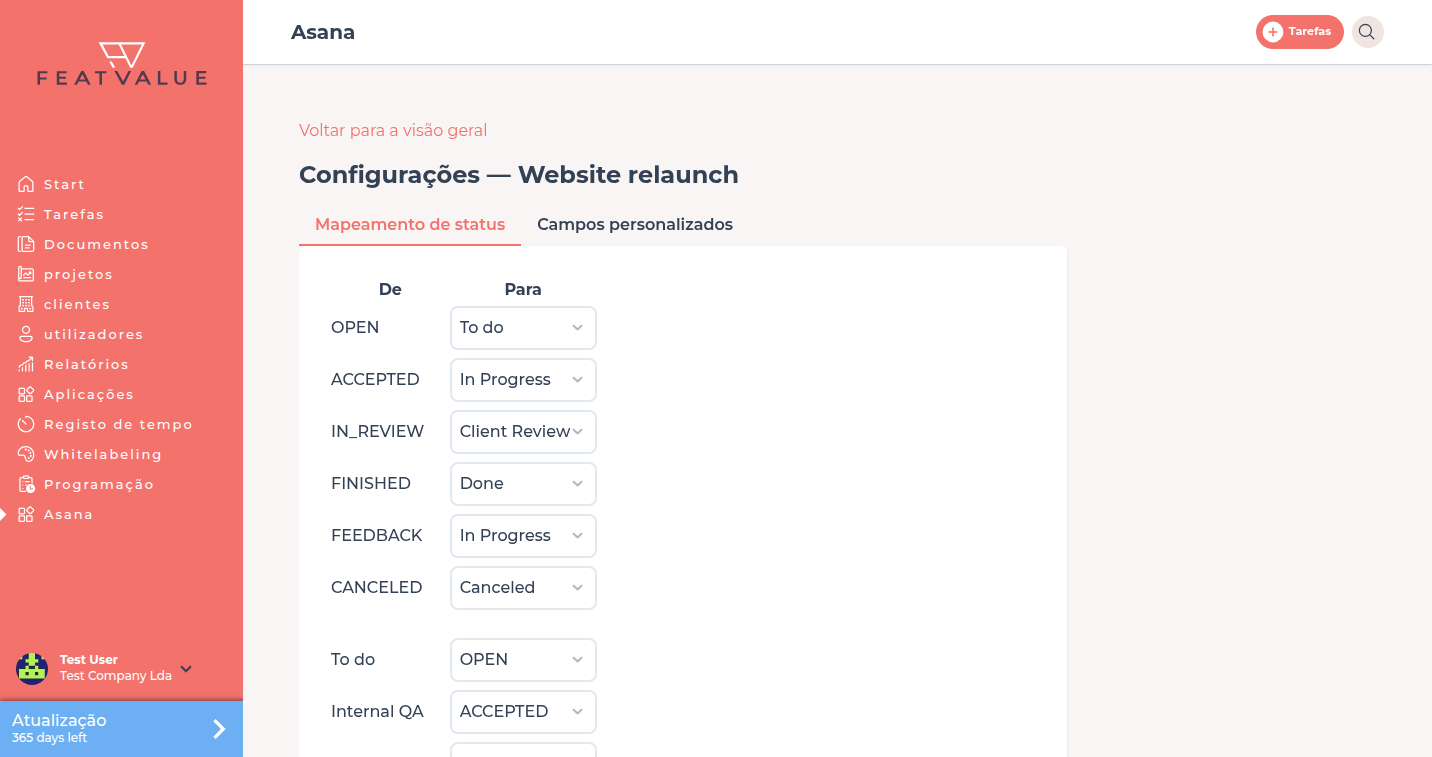Open the Start menu entry

point(64,184)
